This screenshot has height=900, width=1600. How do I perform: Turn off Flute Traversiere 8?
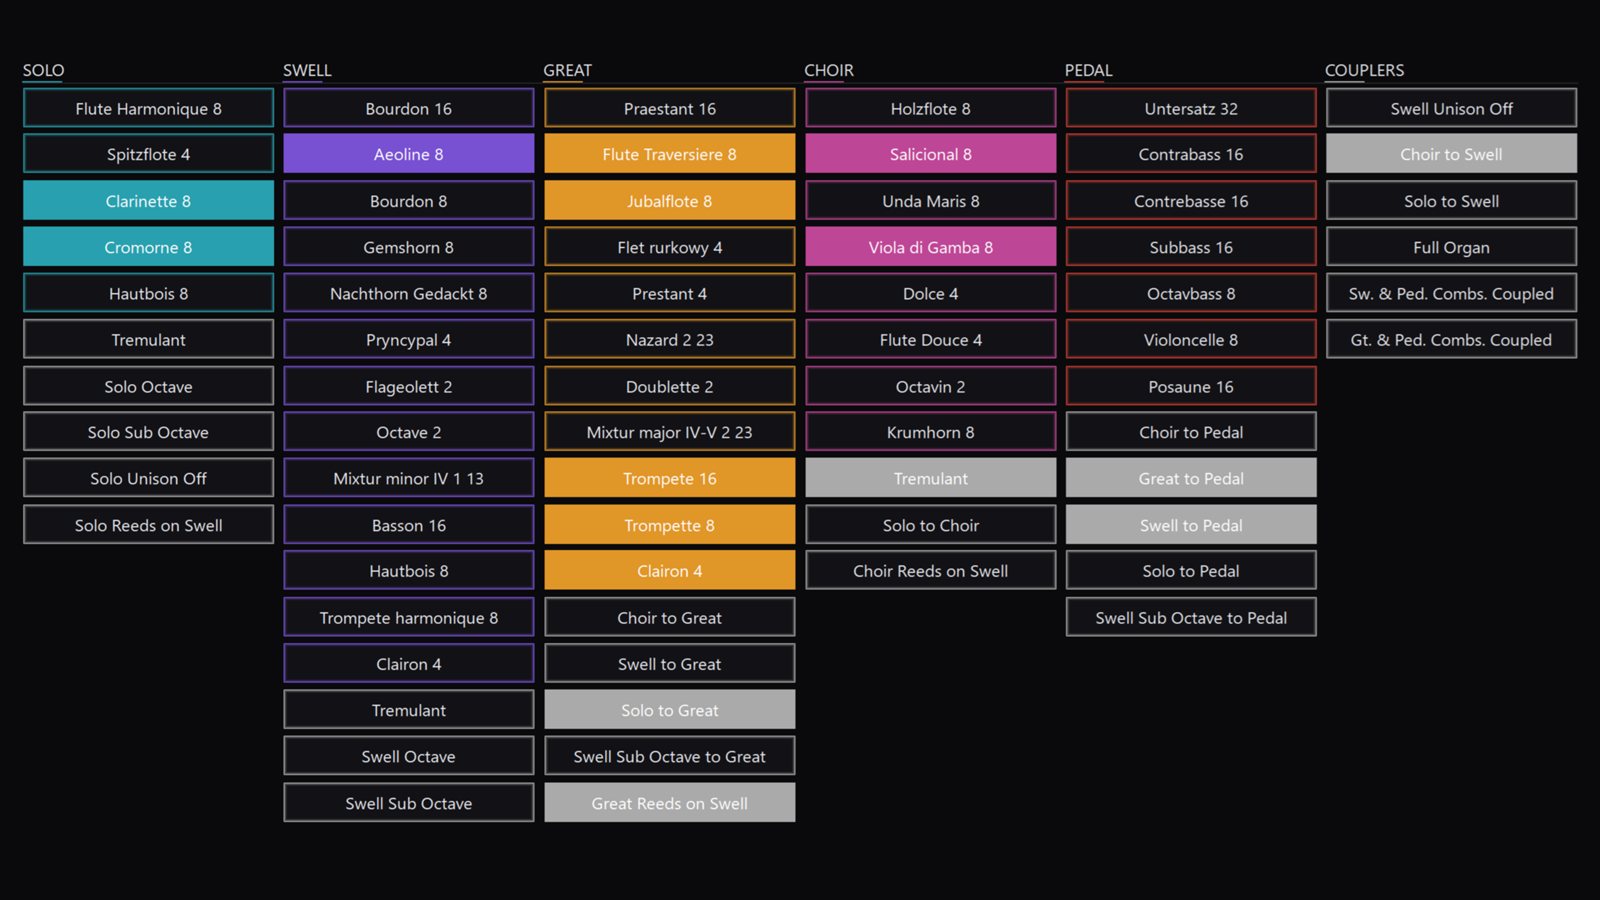point(670,154)
